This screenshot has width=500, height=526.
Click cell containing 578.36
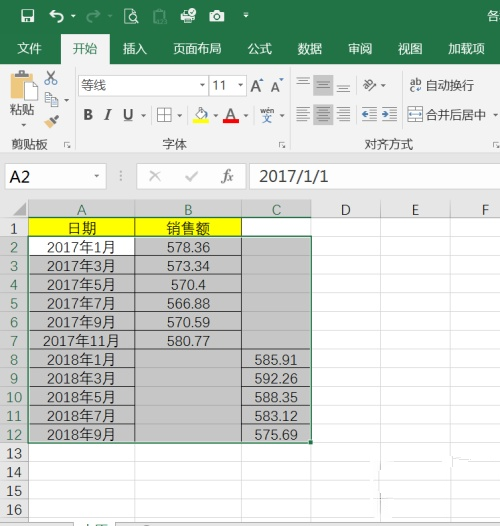point(188,247)
